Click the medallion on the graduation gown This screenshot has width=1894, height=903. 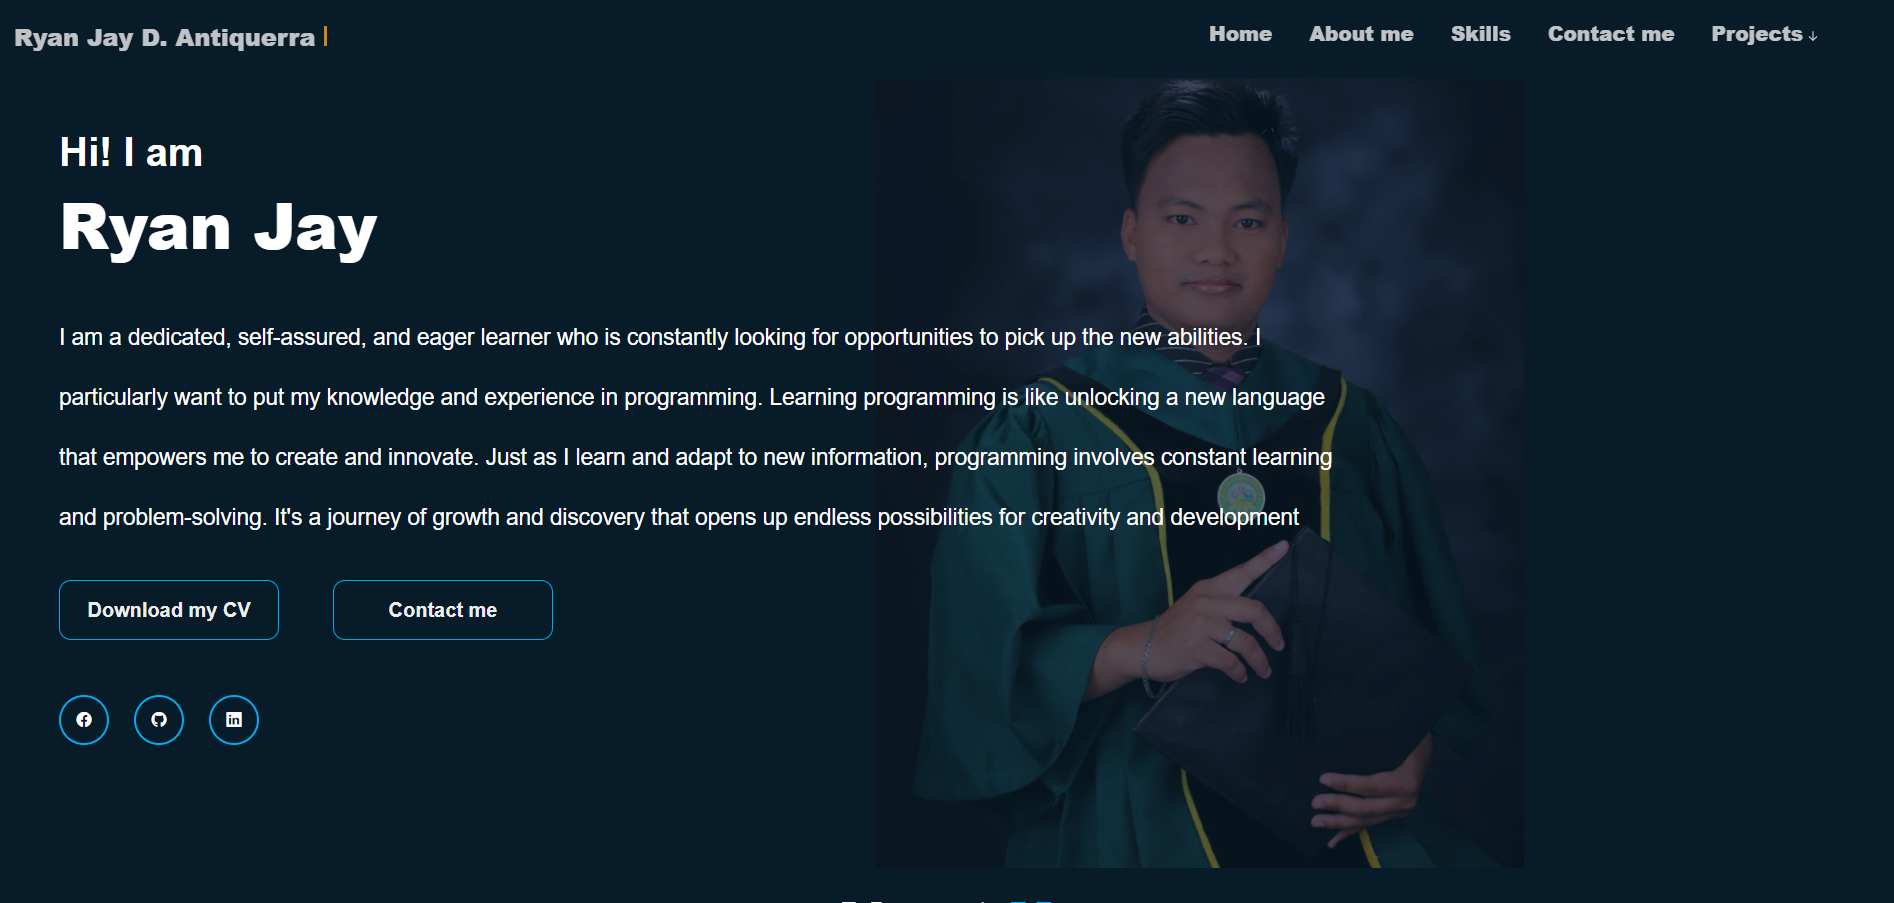1241,494
